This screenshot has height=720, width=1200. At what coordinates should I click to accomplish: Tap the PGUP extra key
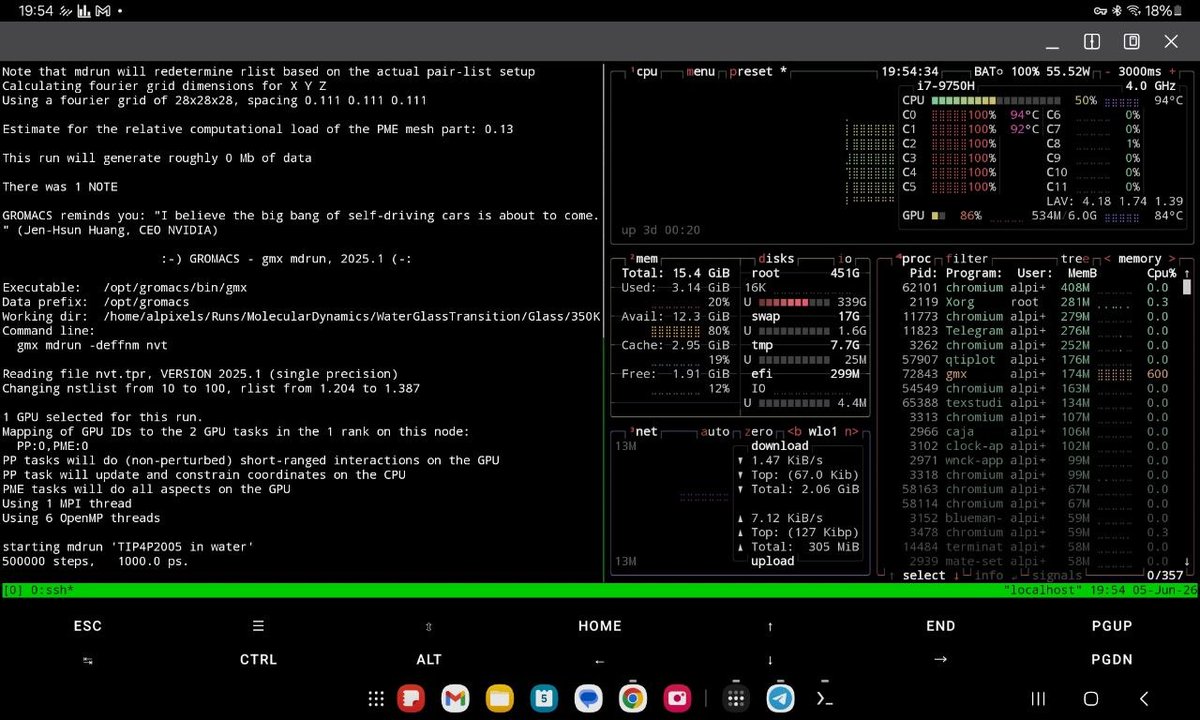click(1112, 626)
